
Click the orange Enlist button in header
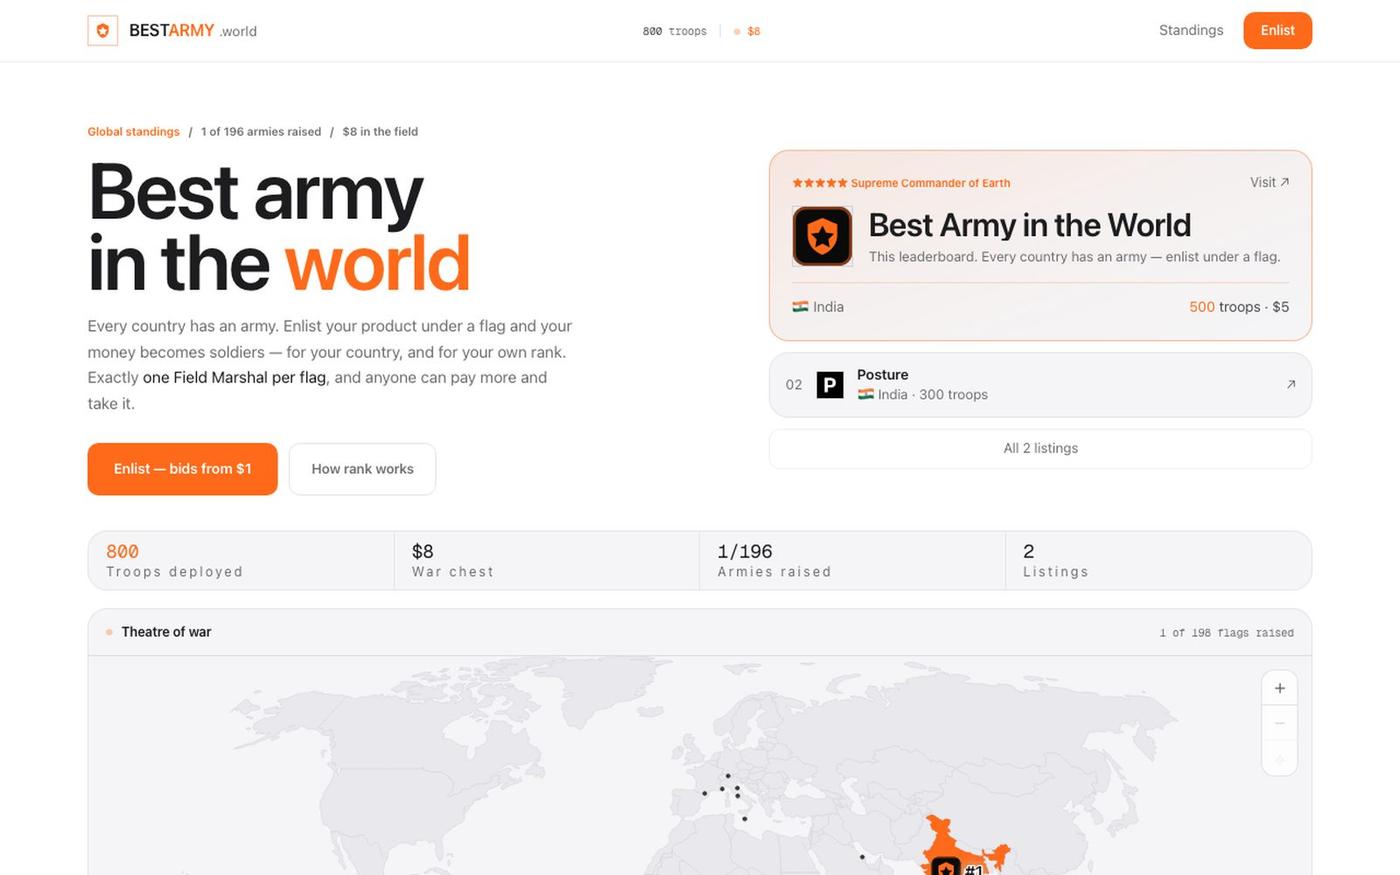click(1277, 30)
